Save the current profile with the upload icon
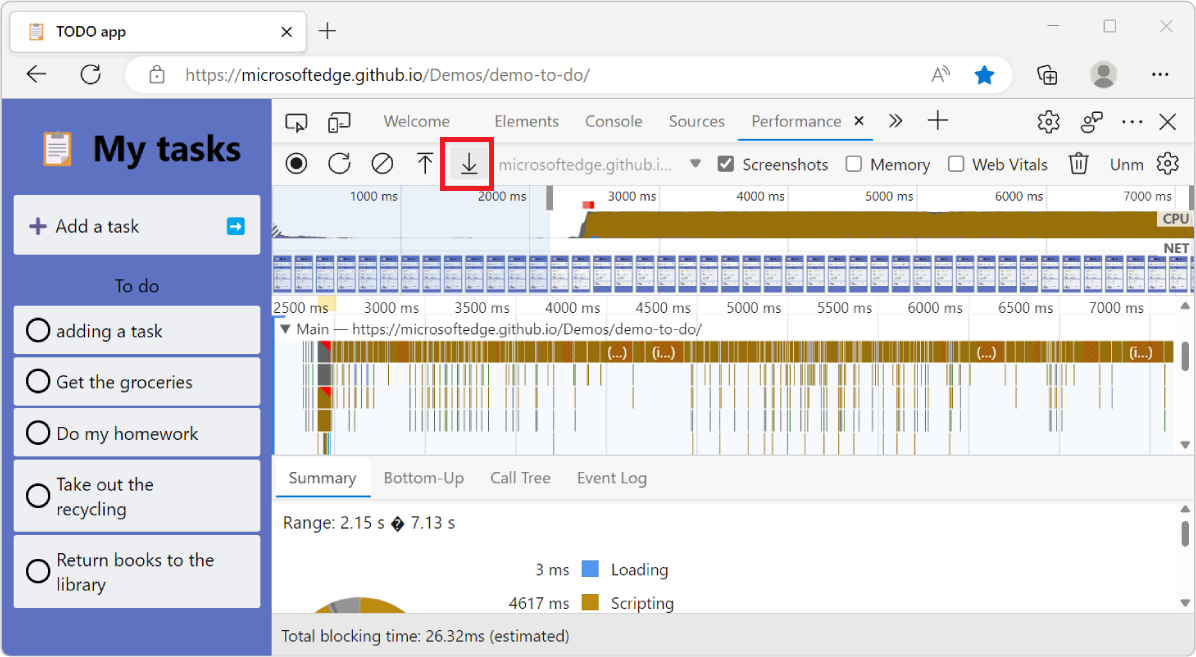The width and height of the screenshot is (1196, 657). (424, 163)
